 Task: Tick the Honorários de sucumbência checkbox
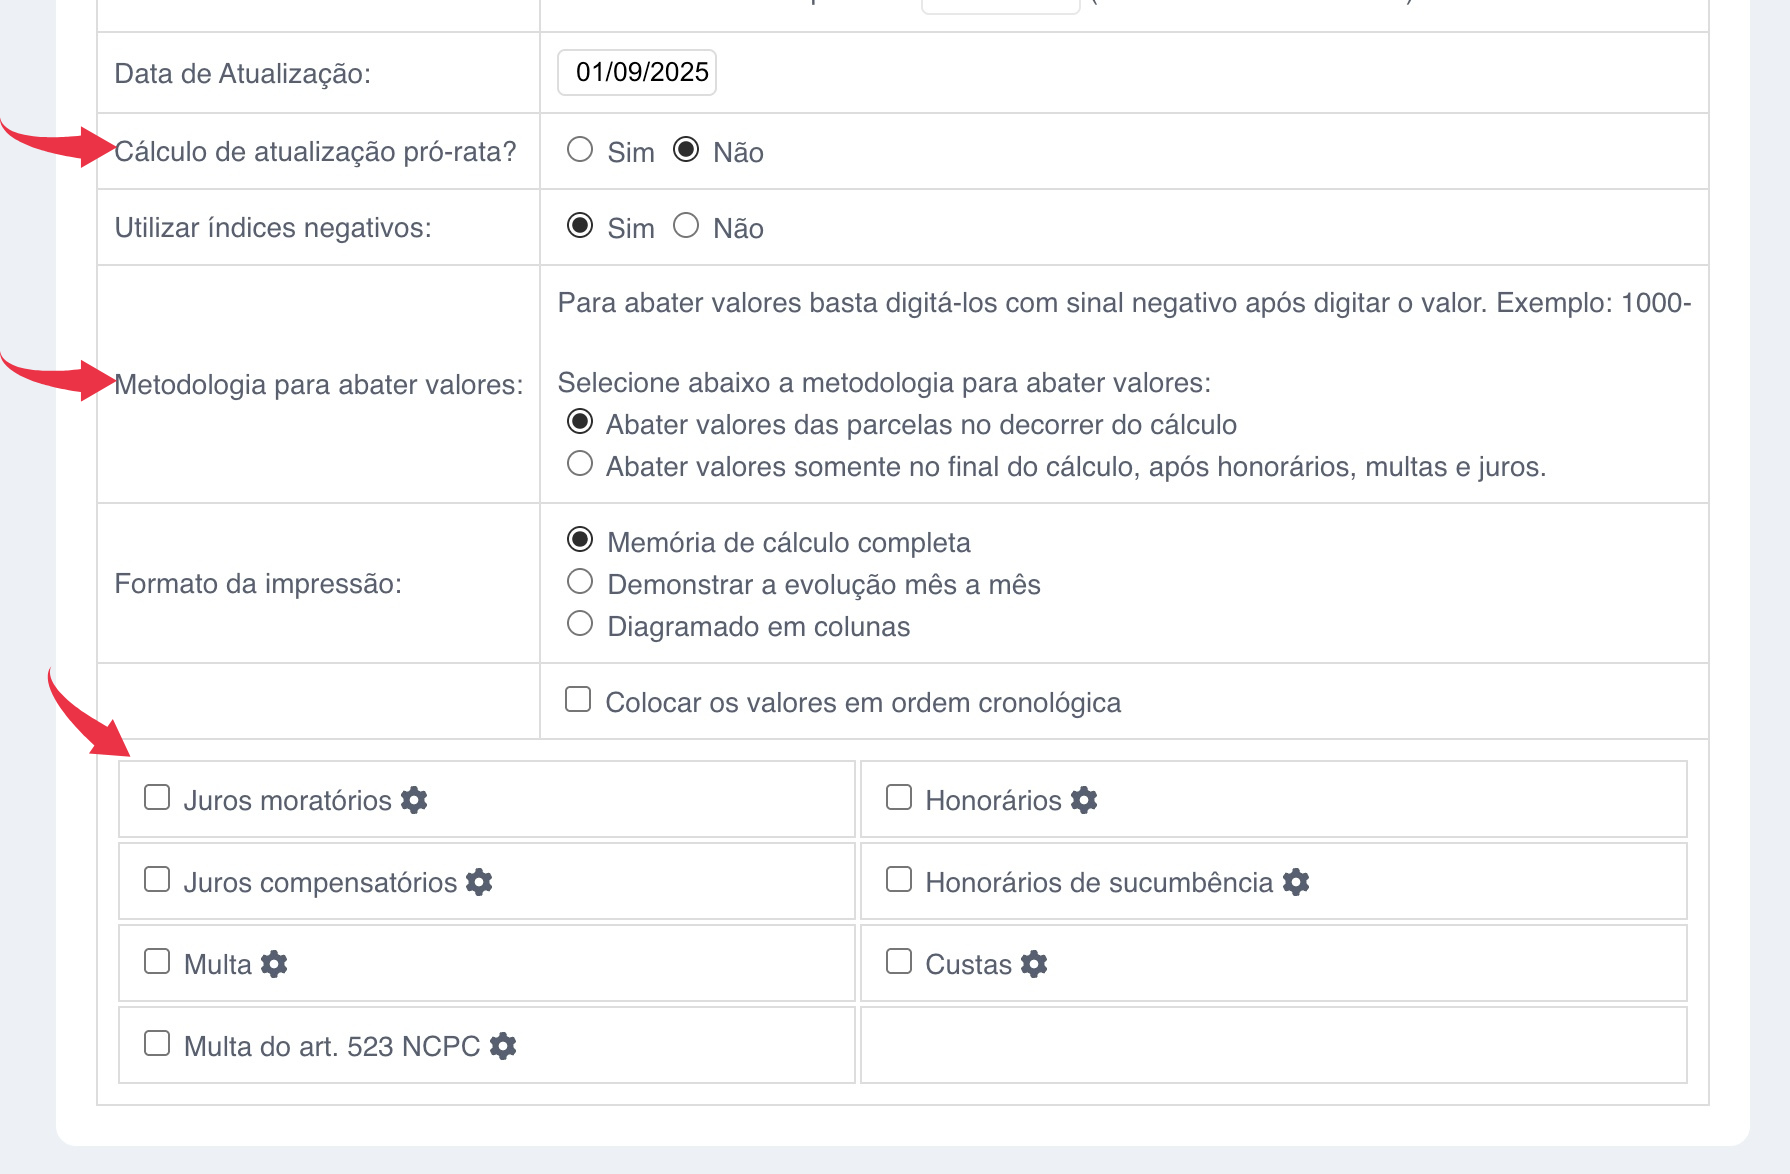(899, 880)
